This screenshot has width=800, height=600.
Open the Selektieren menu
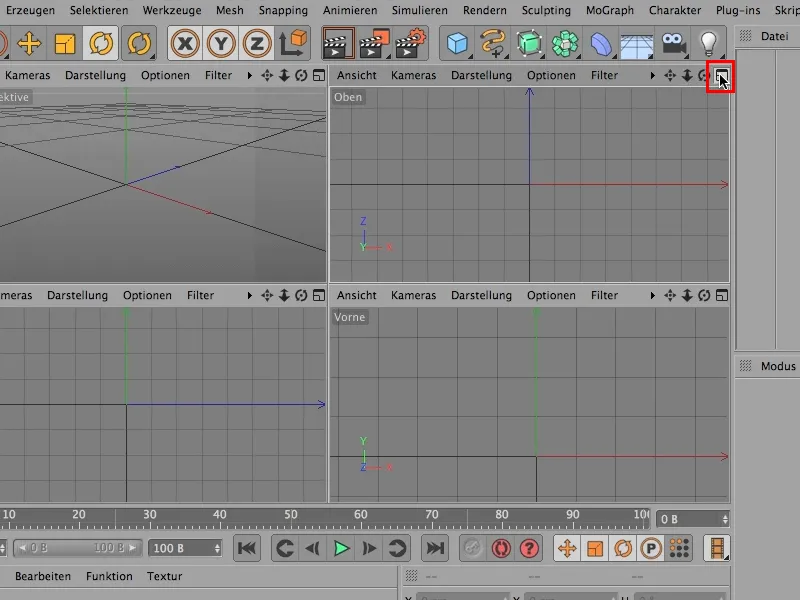pyautogui.click(x=99, y=10)
